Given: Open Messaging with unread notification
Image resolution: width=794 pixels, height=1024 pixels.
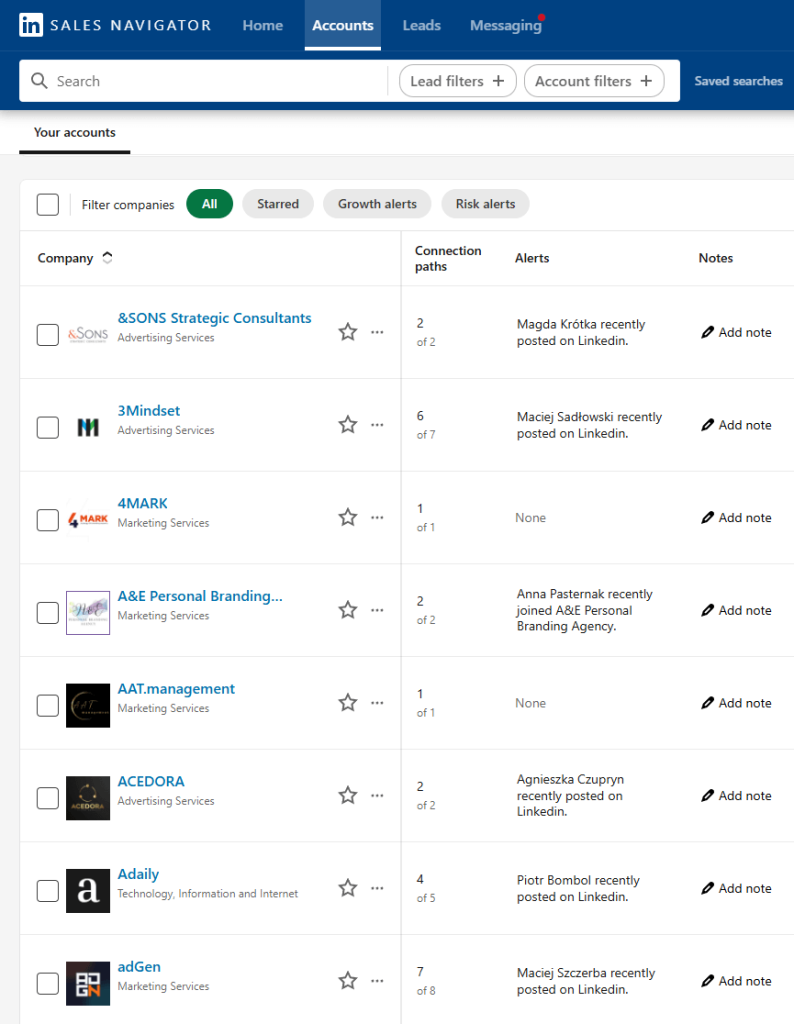Looking at the screenshot, I should (502, 26).
